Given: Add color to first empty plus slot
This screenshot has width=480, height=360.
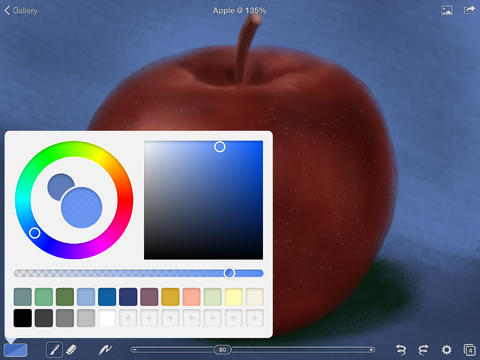Looking at the screenshot, I should (128, 318).
